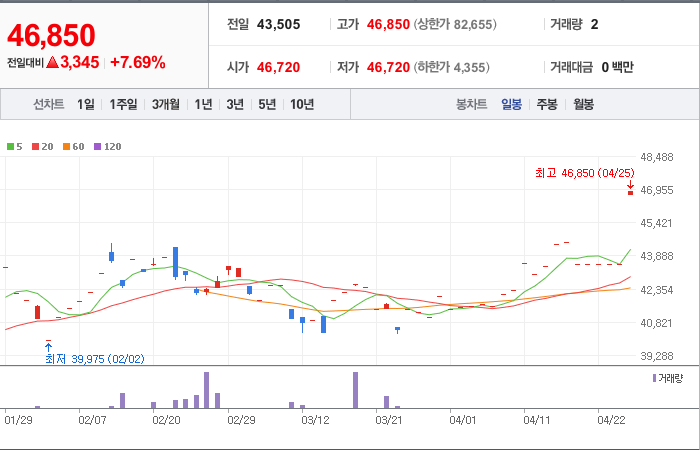This screenshot has height=450, width=700.
Task: Click the 04/11 date axis label
Action: [x=537, y=420]
